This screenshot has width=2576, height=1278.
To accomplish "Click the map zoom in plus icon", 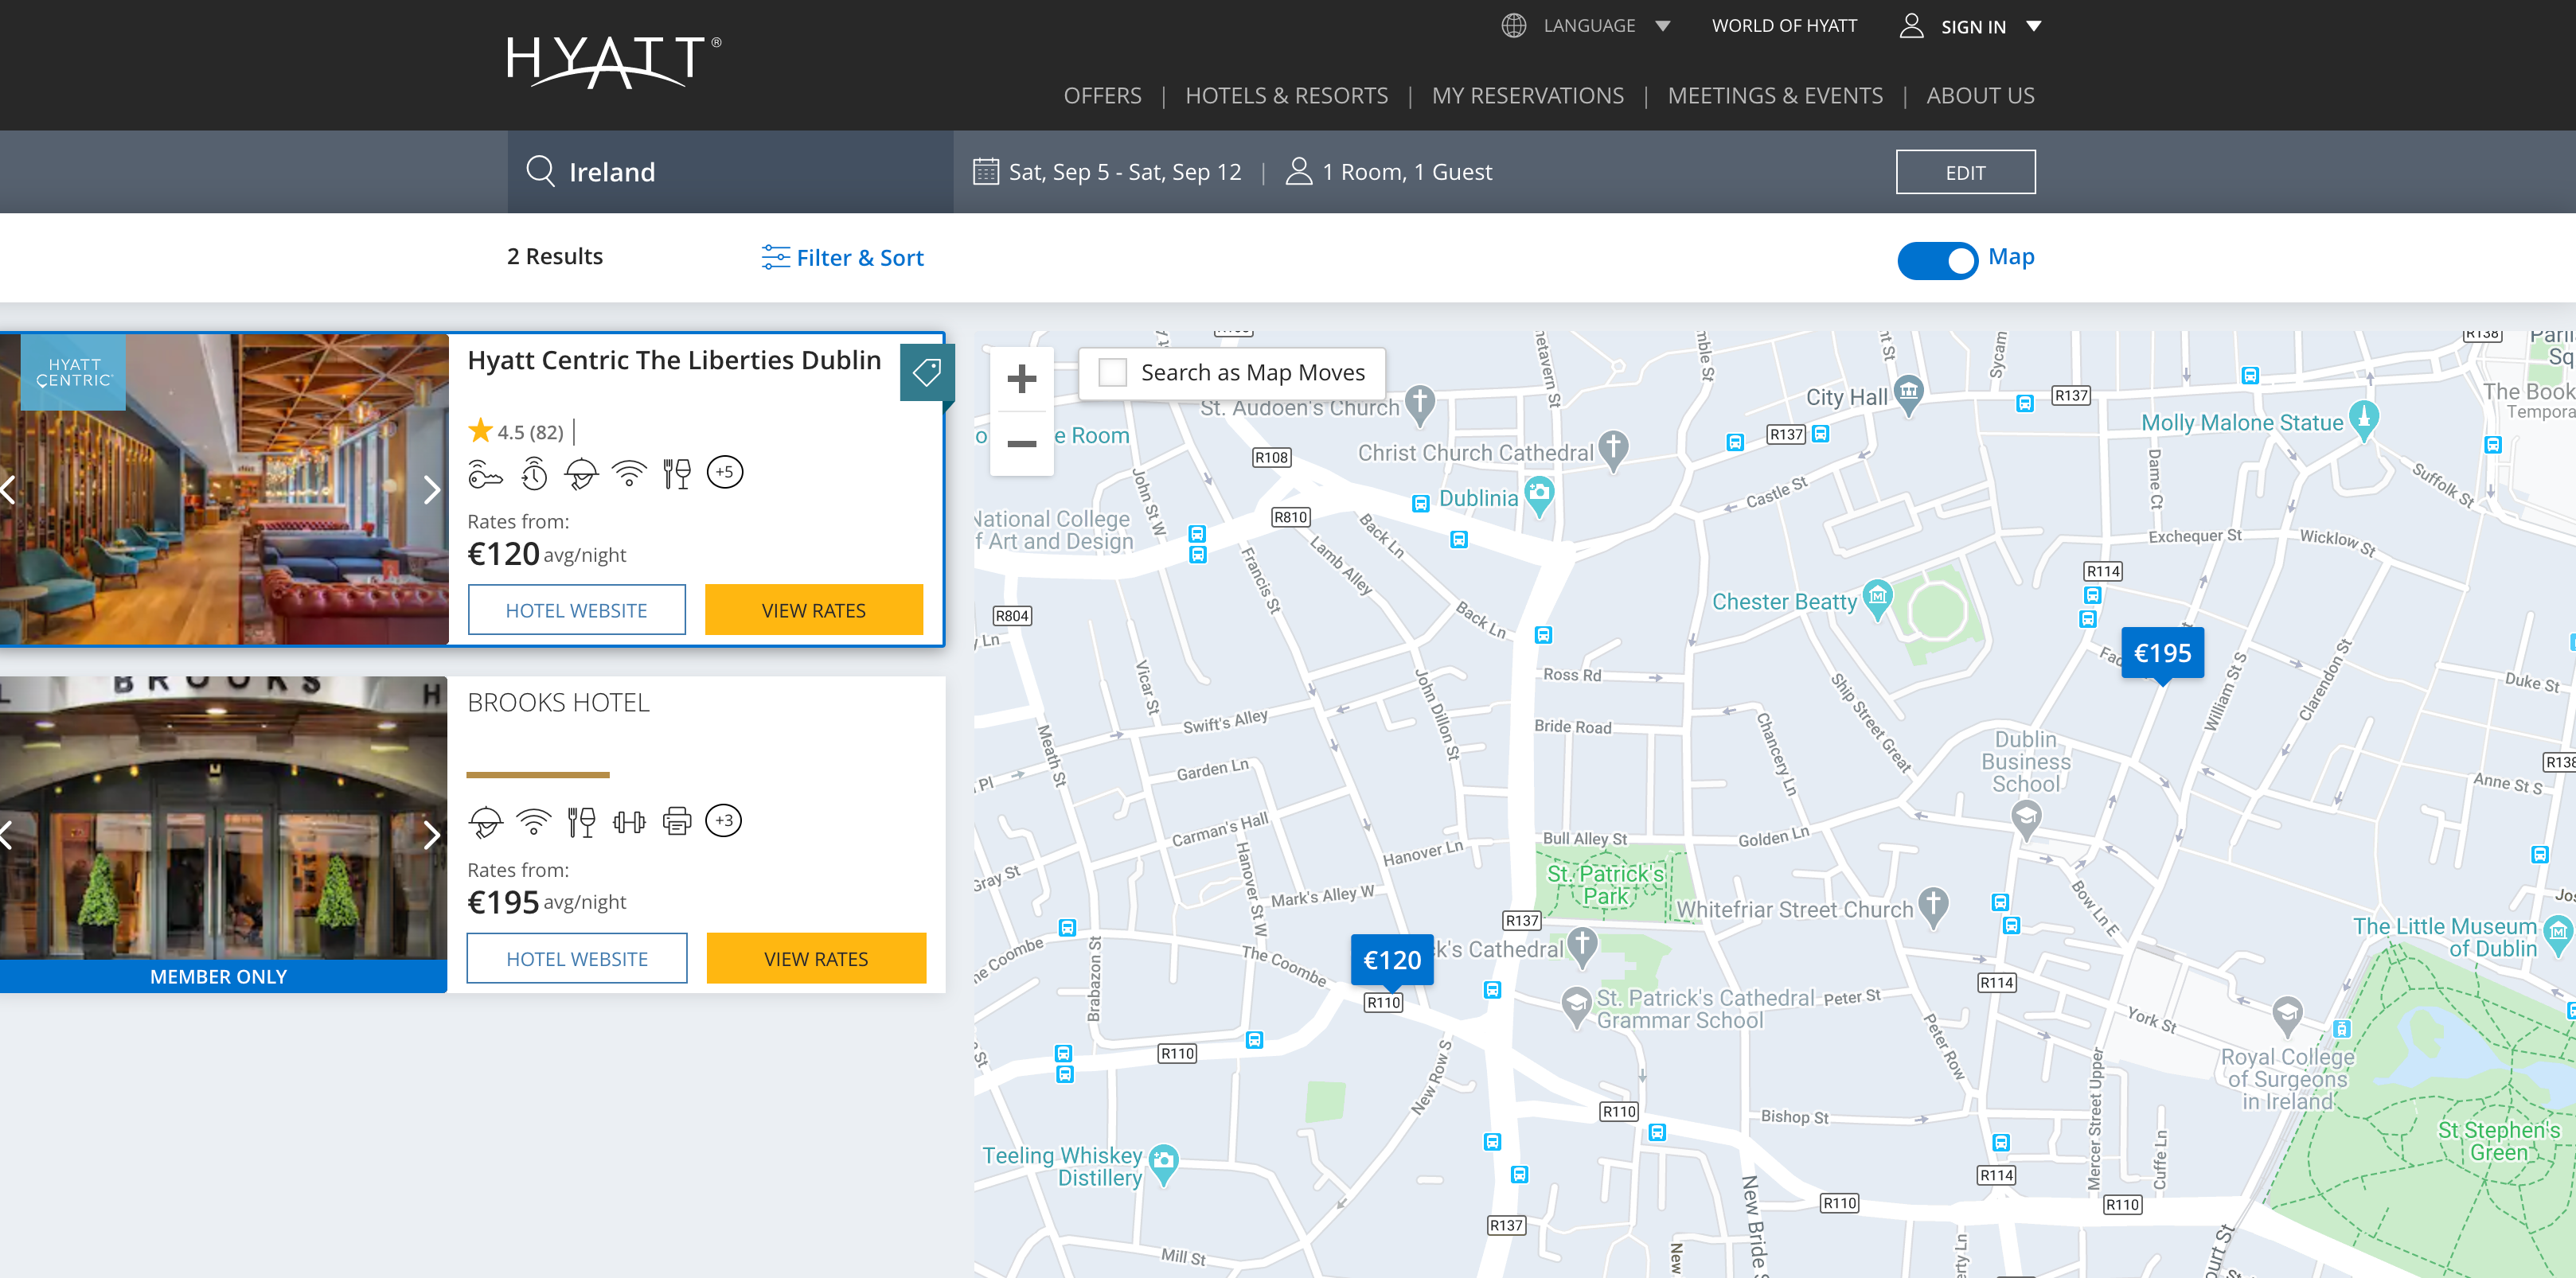I will [1021, 379].
